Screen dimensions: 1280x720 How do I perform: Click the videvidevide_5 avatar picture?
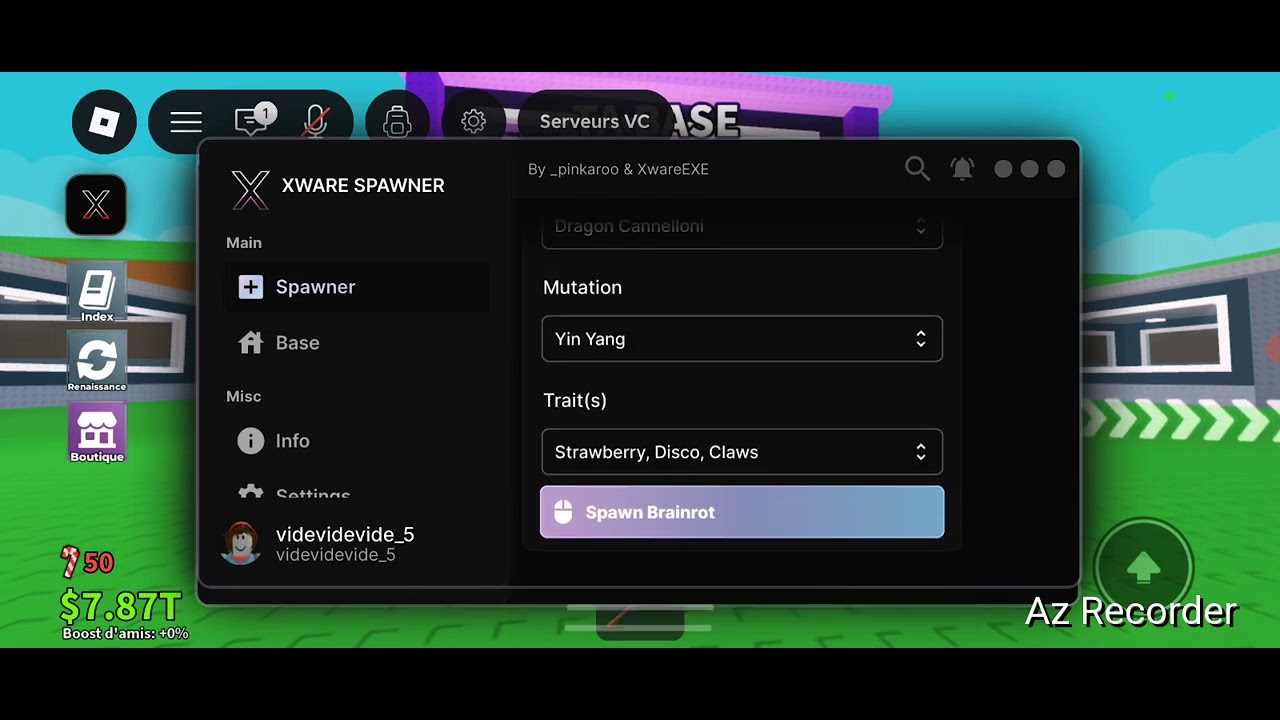tap(241, 543)
